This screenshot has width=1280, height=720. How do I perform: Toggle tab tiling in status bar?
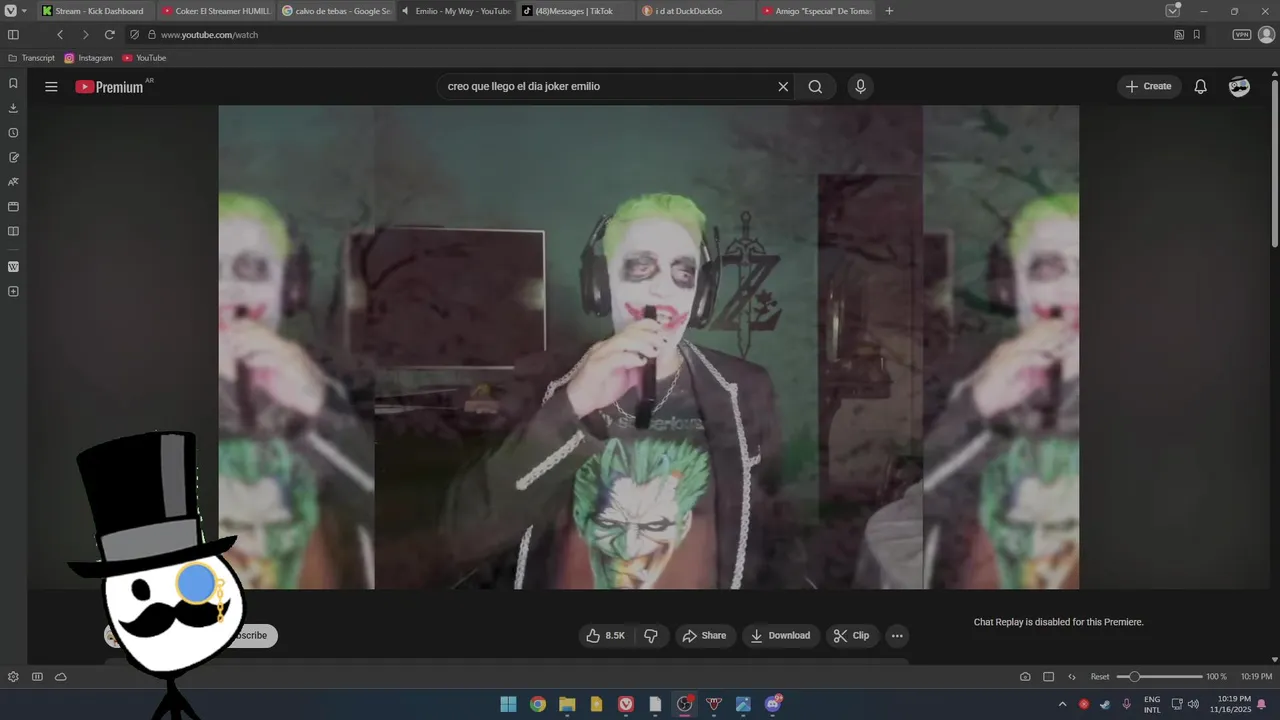[1048, 677]
